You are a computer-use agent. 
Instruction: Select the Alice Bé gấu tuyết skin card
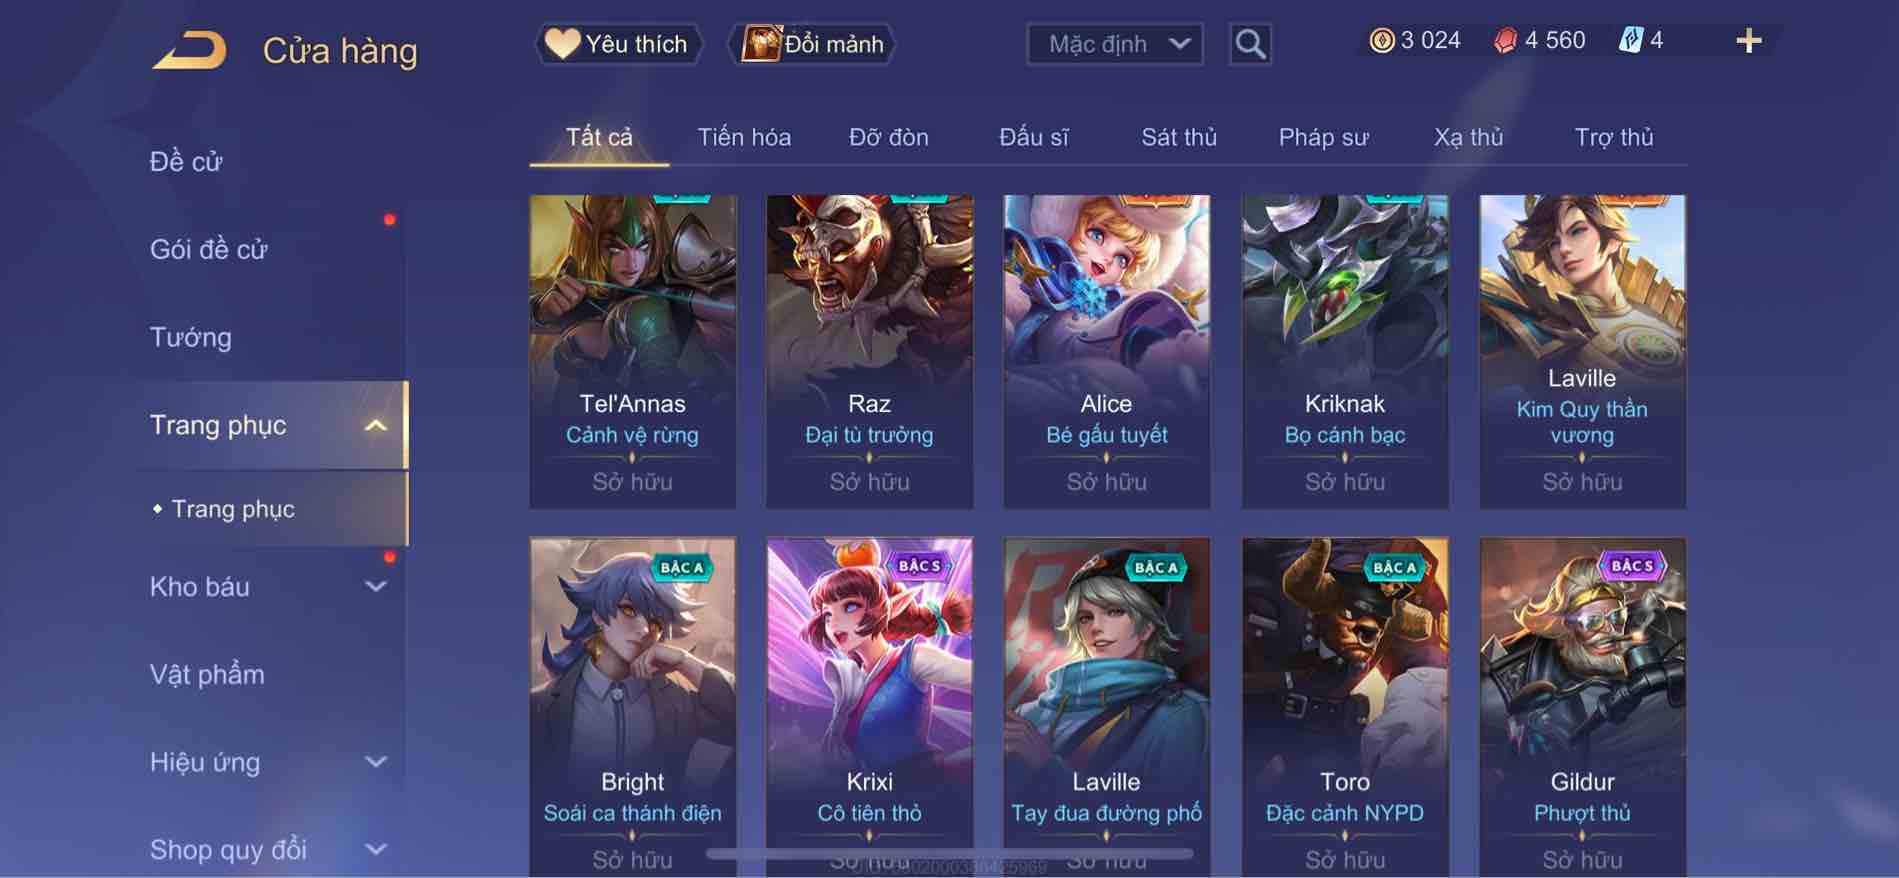coord(1106,351)
